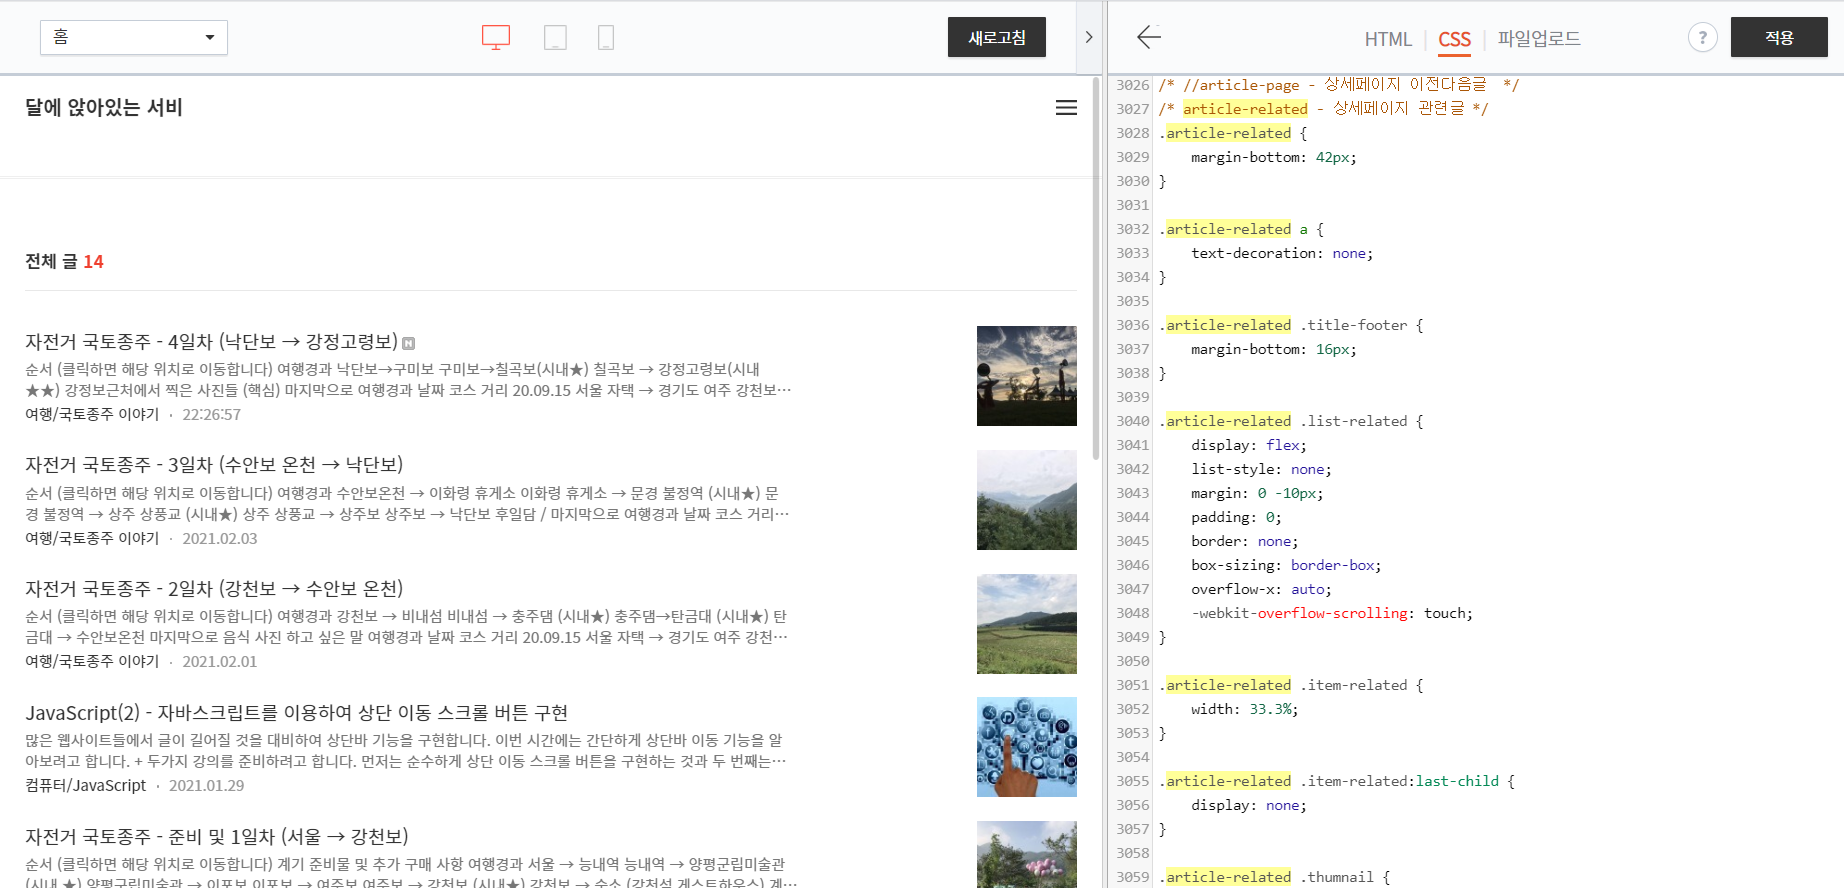This screenshot has width=1844, height=888.
Task: Click thumbnail of 4일차 sunset post
Action: coord(1027,376)
